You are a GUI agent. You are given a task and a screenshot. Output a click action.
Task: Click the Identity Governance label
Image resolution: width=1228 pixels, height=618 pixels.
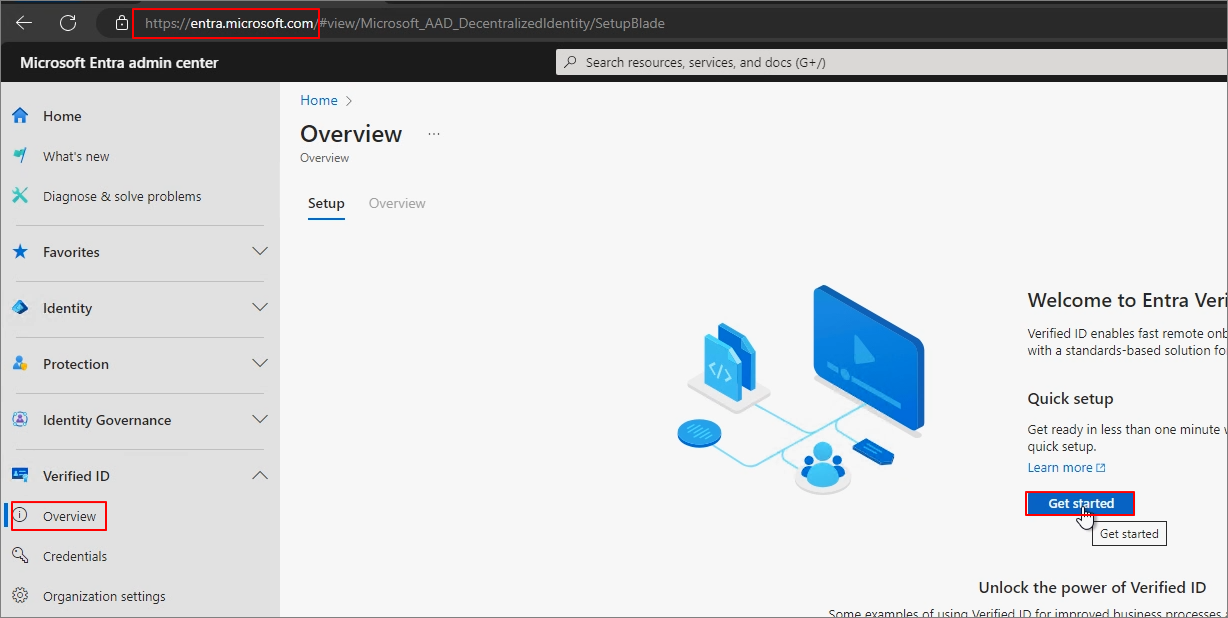click(x=107, y=420)
